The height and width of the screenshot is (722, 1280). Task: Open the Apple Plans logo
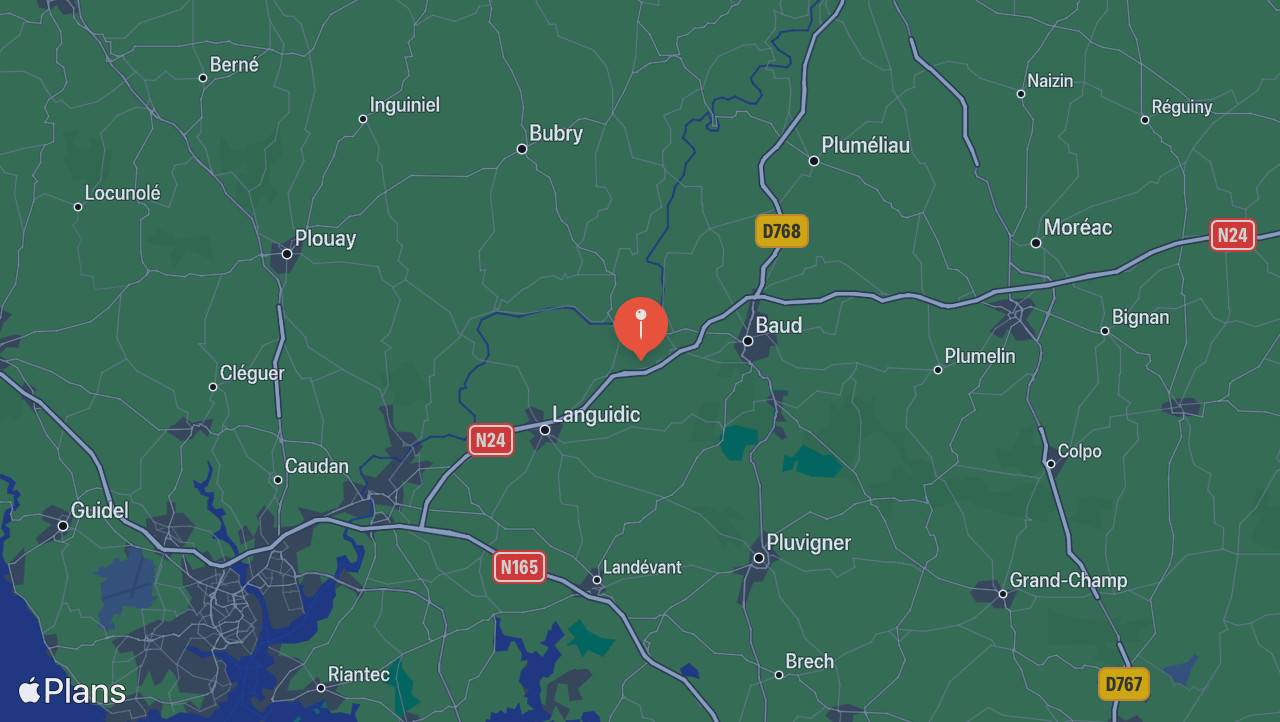(72, 691)
